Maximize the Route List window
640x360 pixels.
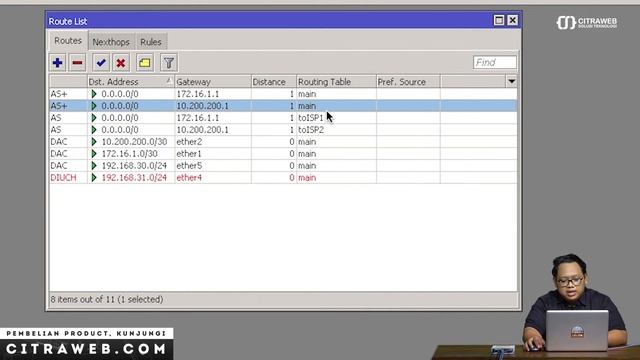[x=499, y=20]
